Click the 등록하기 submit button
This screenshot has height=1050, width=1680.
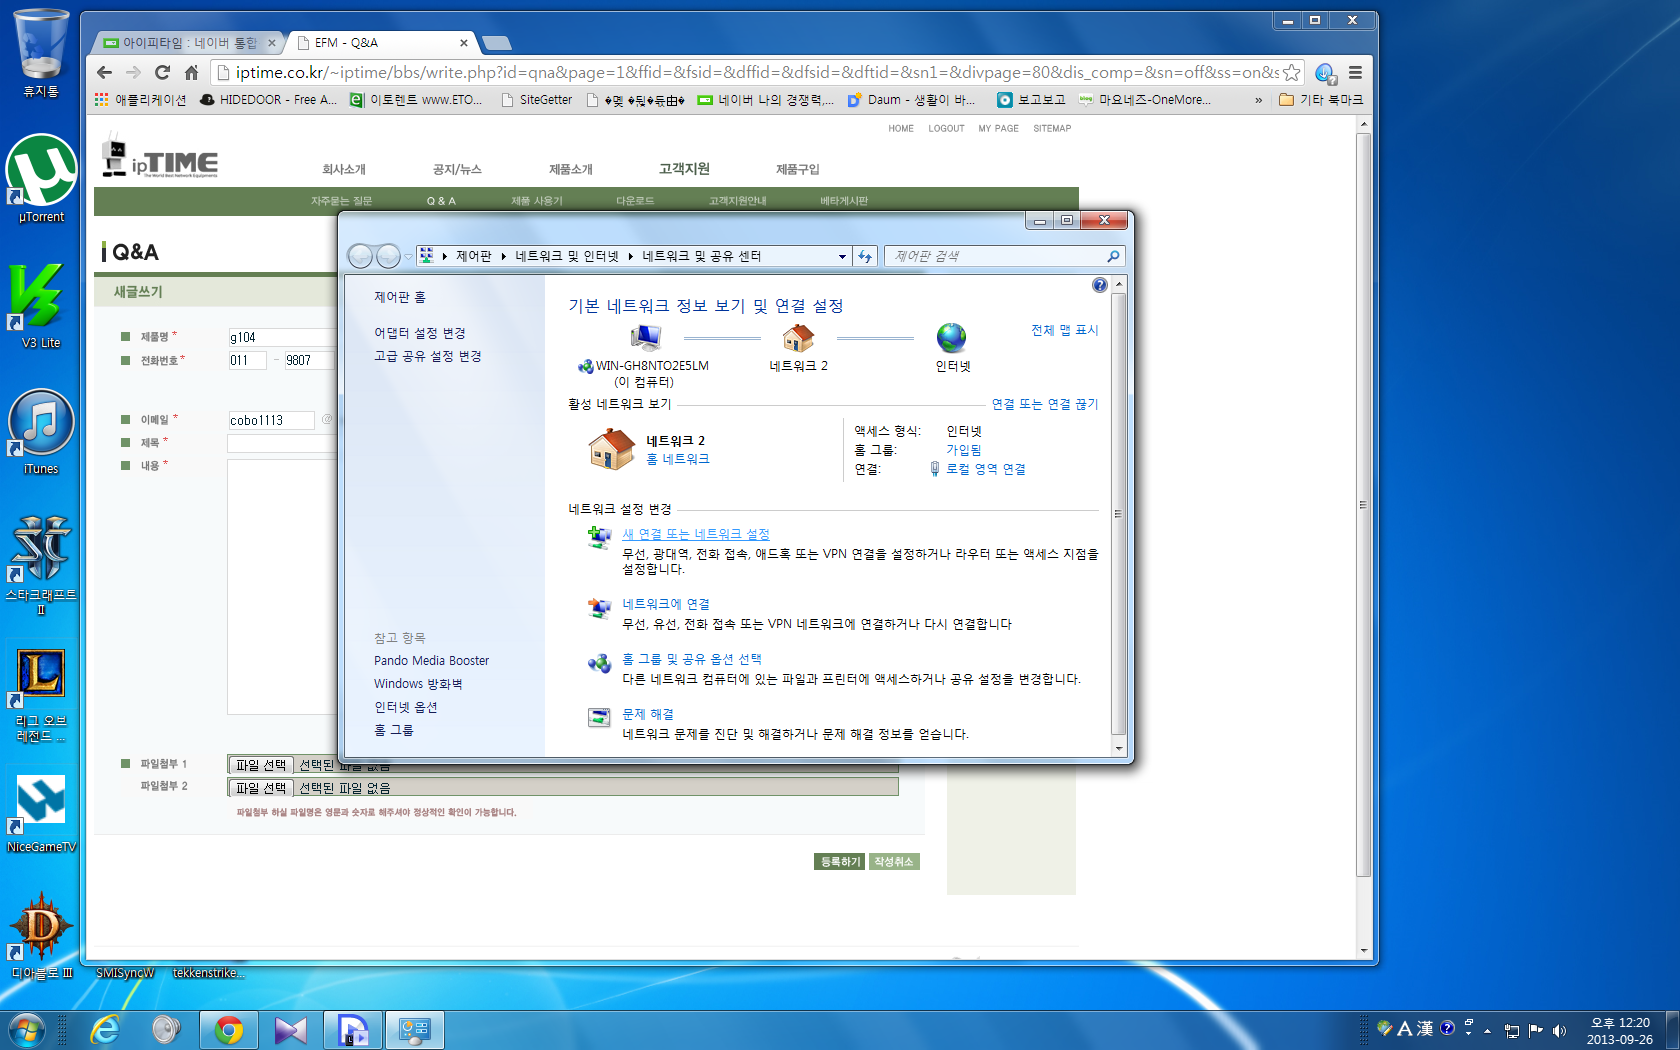(840, 862)
